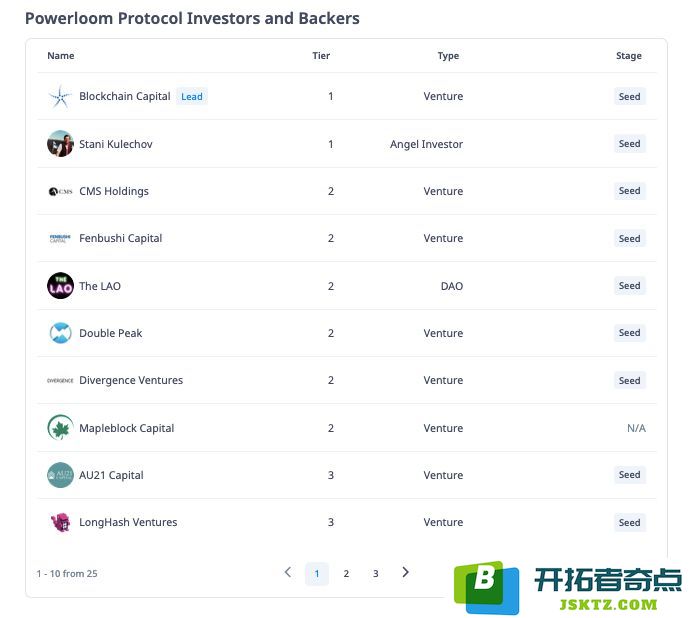Open page 2 of investors
Viewport: 694px width, 618px height.
point(346,574)
